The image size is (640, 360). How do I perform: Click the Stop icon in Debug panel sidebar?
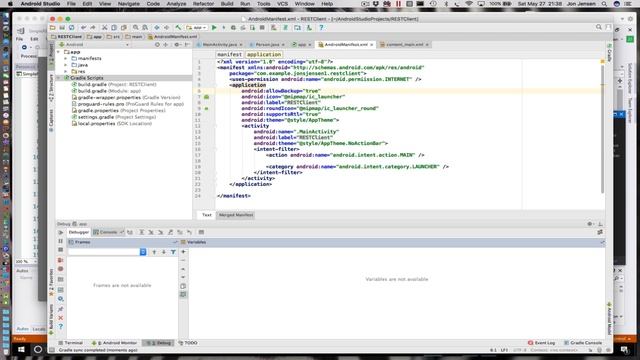[x=60, y=250]
